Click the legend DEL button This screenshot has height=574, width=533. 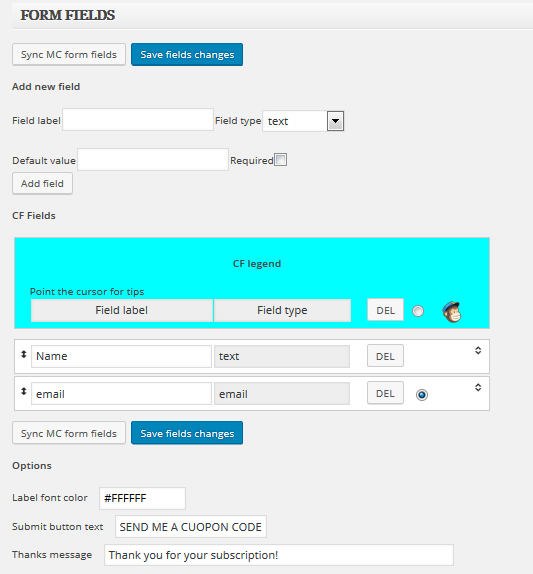[x=385, y=310]
